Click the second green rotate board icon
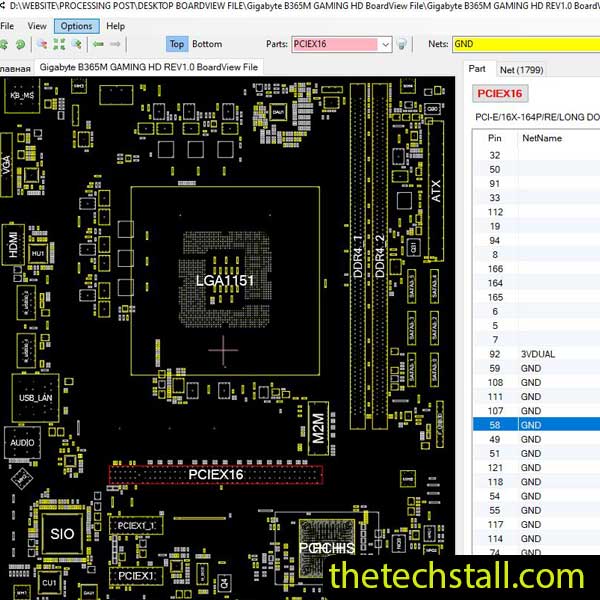 tap(19, 44)
